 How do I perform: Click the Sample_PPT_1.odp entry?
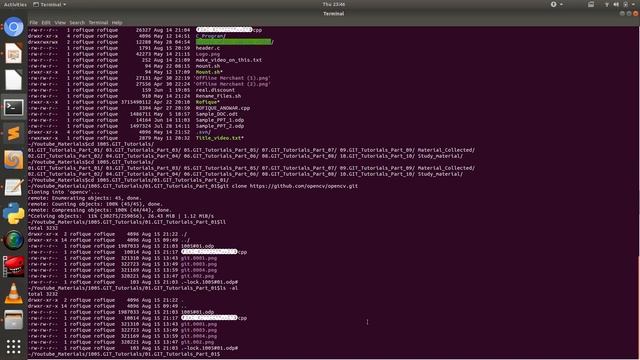tap(220, 120)
